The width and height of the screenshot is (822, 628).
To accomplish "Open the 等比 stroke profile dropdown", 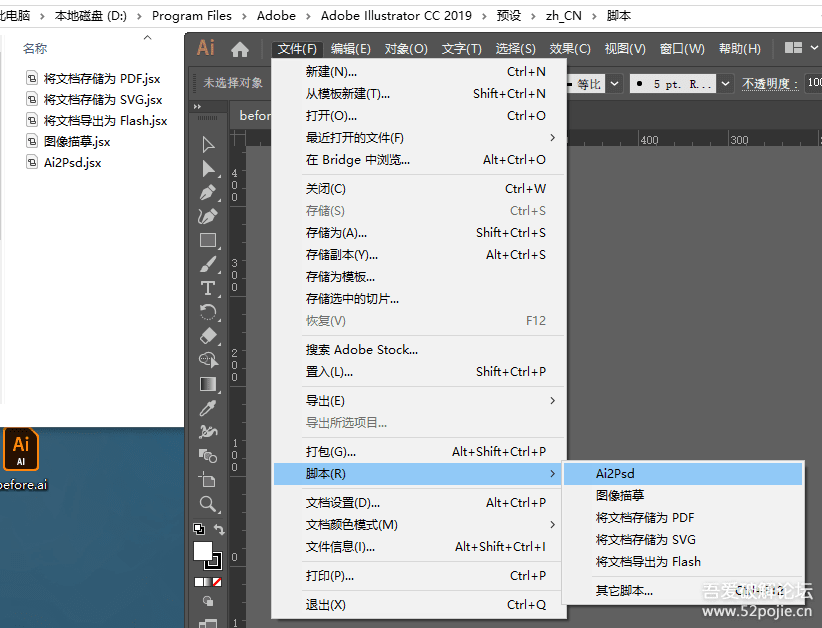I will 614,83.
